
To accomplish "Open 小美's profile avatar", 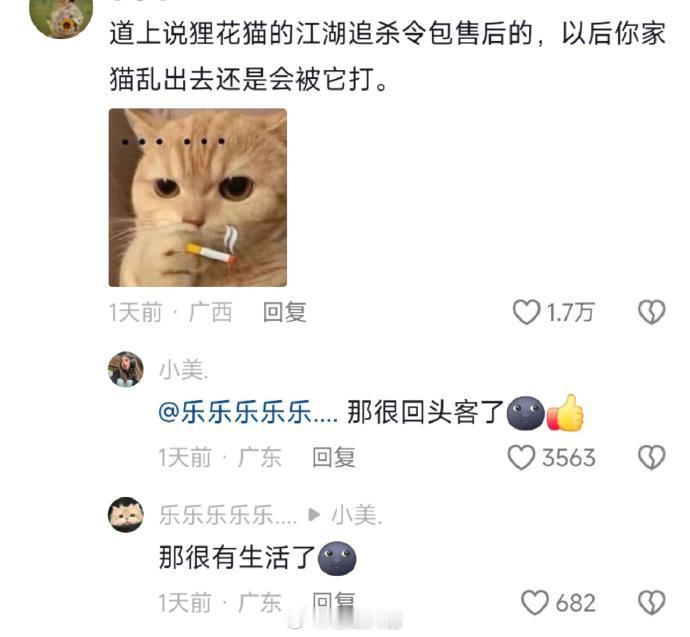I will coord(126,370).
